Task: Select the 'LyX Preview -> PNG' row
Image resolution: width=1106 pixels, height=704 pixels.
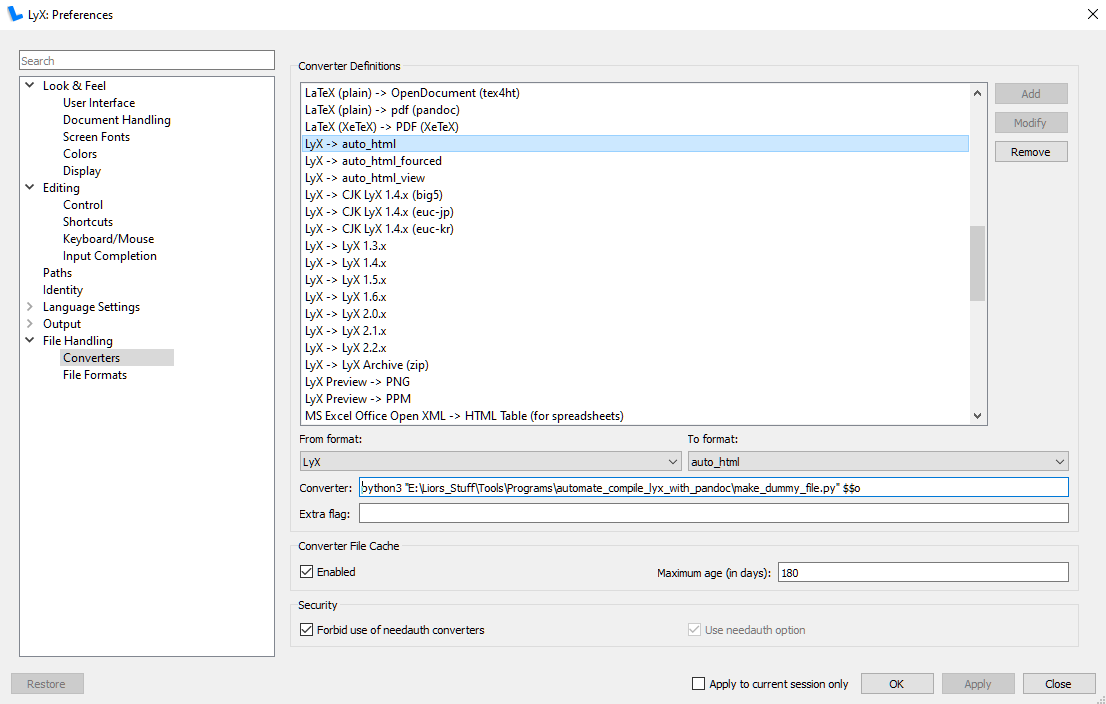Action: coord(635,382)
